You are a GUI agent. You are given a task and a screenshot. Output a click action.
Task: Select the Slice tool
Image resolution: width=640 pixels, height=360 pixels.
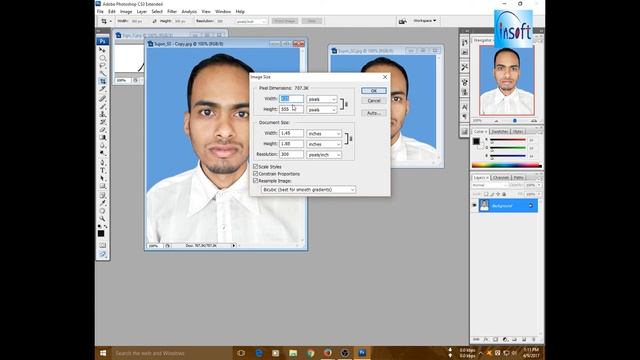(x=102, y=89)
